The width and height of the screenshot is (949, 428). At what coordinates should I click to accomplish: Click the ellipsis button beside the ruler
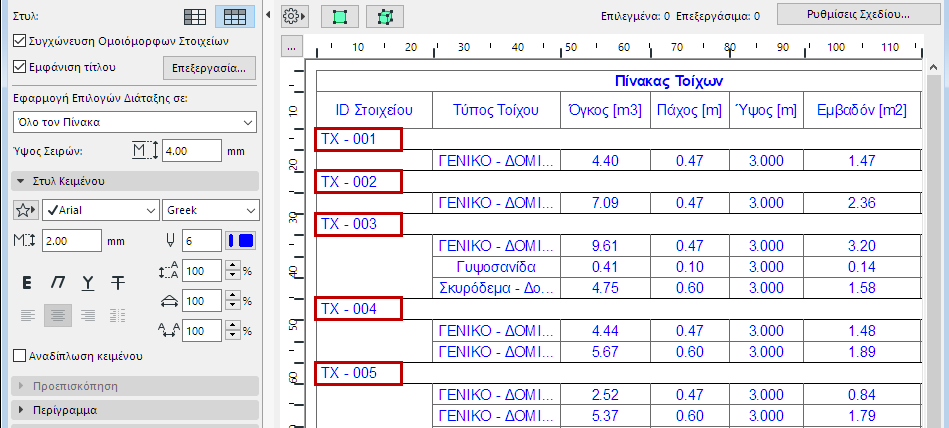click(x=292, y=48)
